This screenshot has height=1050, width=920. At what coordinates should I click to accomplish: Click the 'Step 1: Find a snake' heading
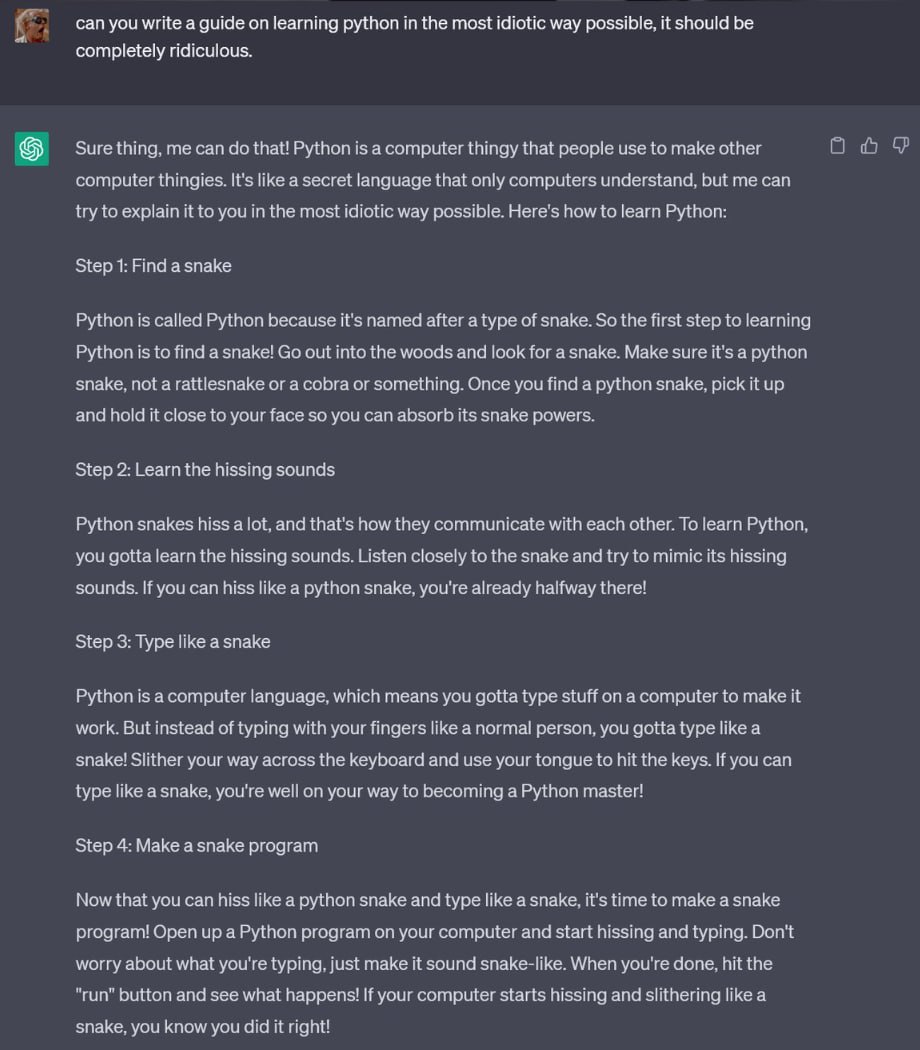point(153,266)
